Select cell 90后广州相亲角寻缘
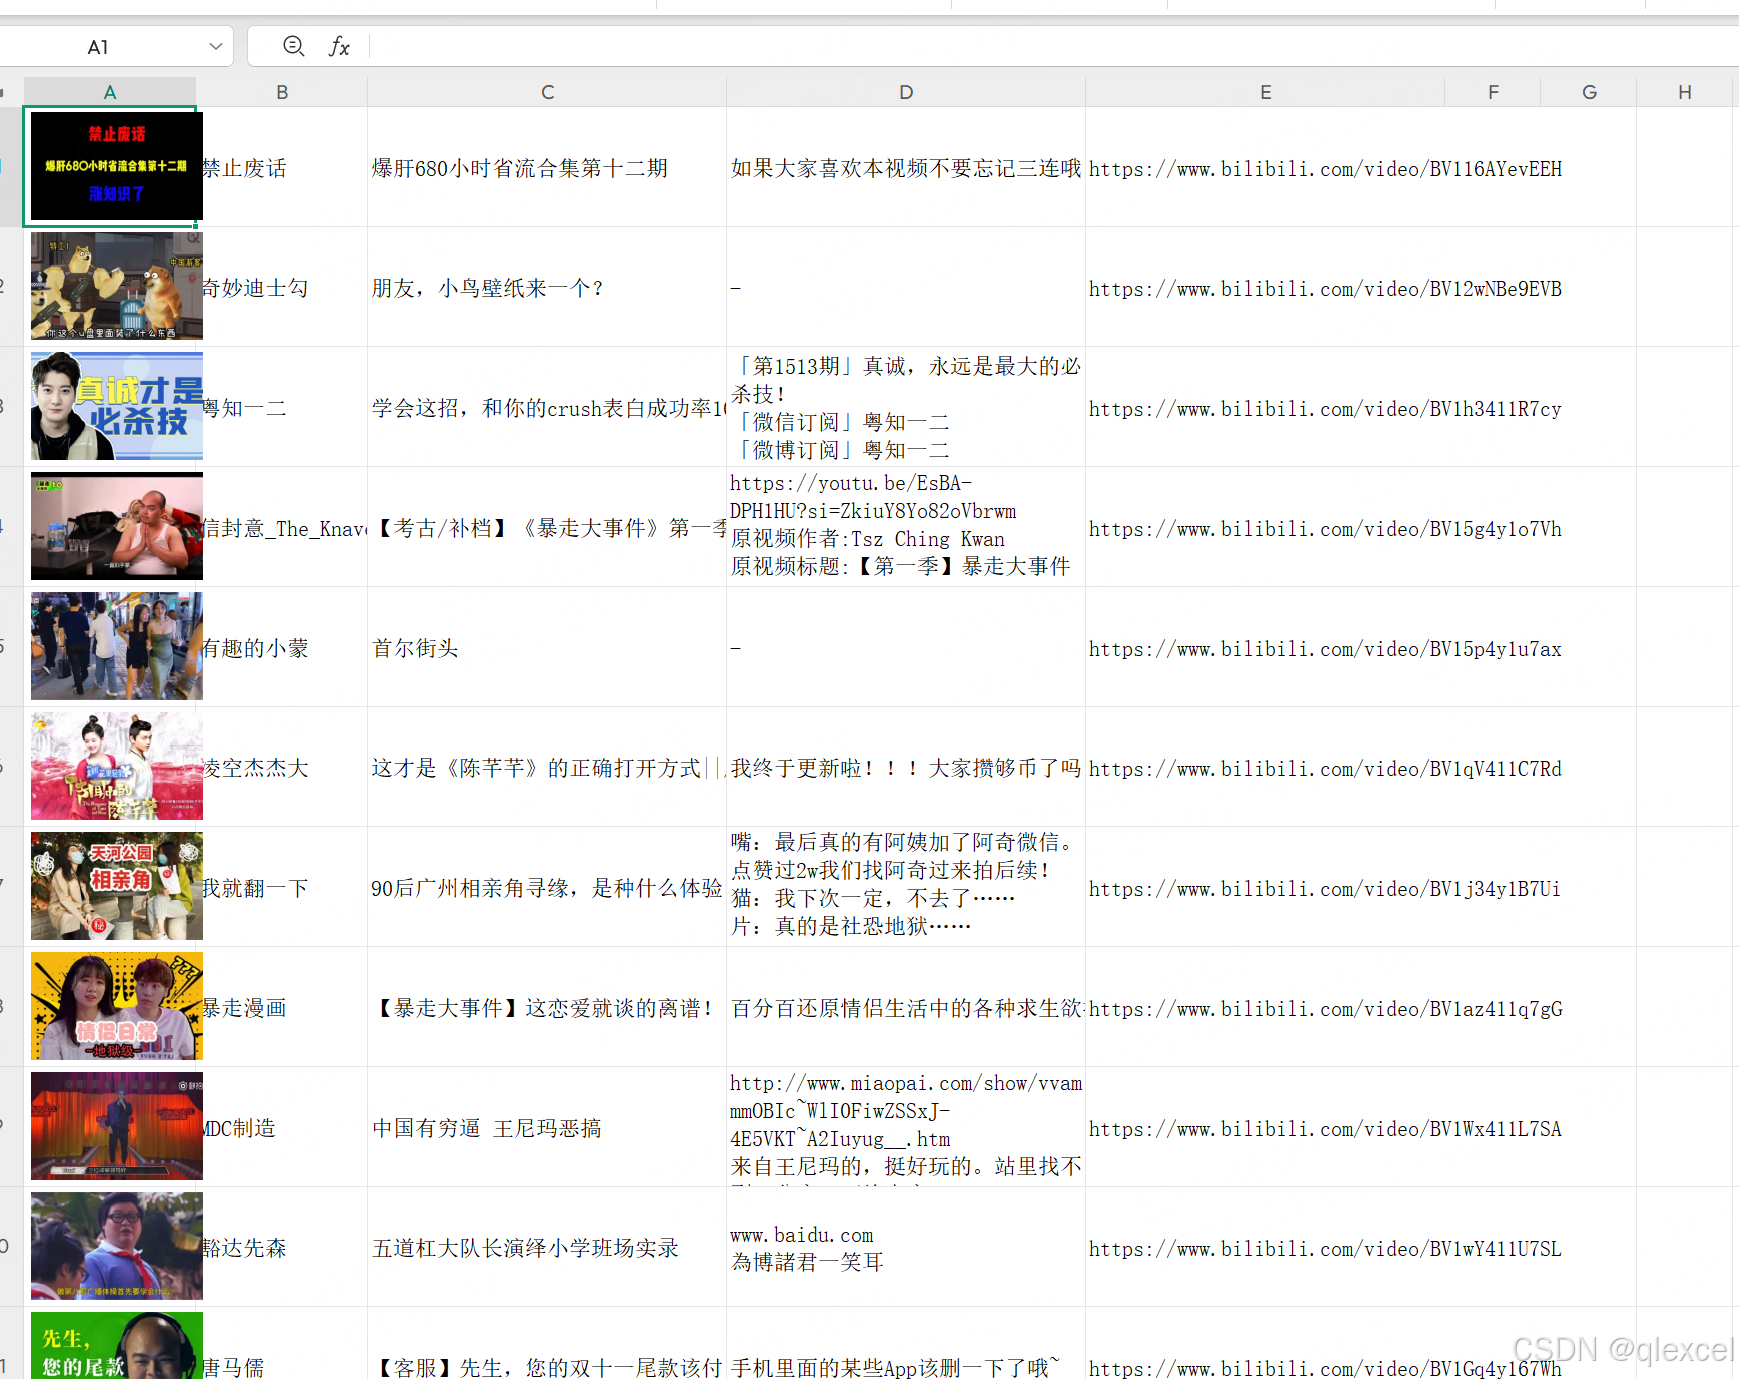Screen dimensions: 1739x1379 click(547, 887)
